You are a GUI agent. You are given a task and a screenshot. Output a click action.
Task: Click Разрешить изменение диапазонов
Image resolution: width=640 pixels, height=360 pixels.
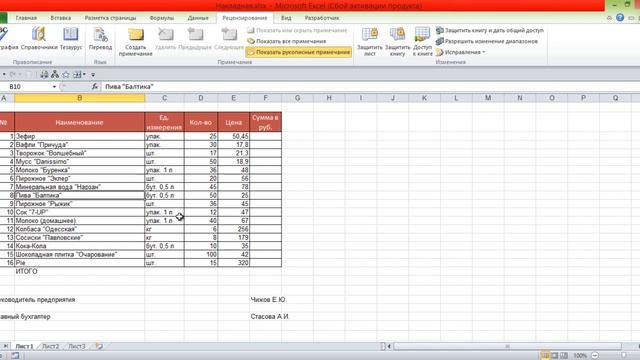tap(487, 41)
